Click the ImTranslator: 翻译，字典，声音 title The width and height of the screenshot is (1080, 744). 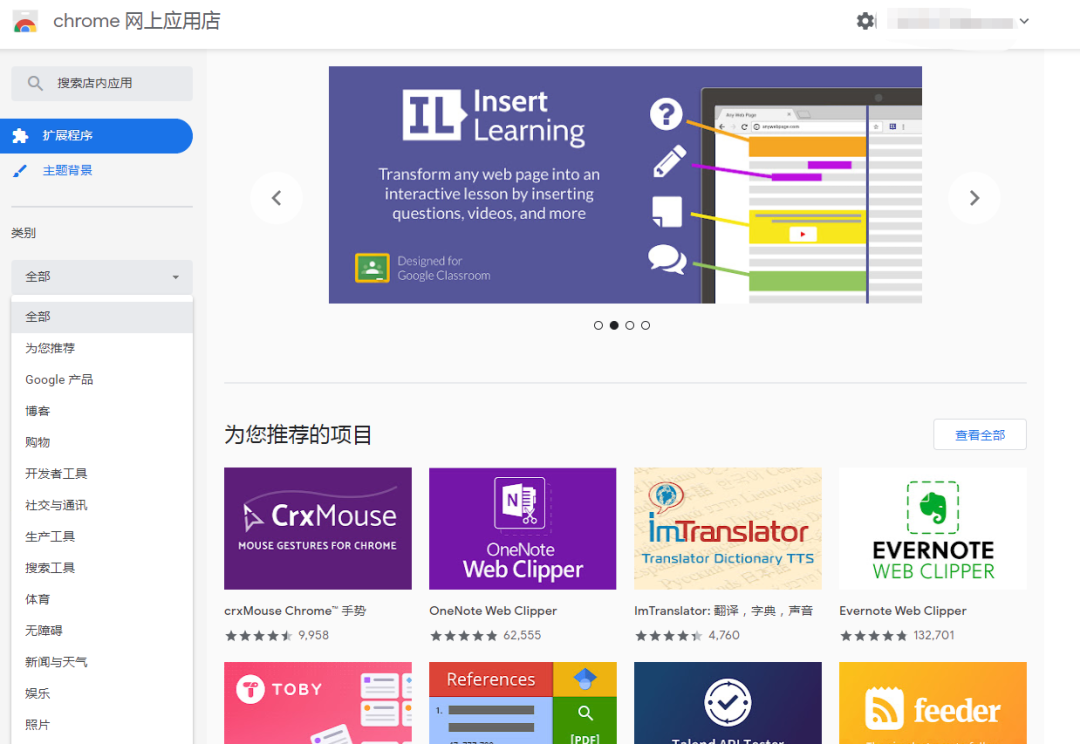(724, 611)
